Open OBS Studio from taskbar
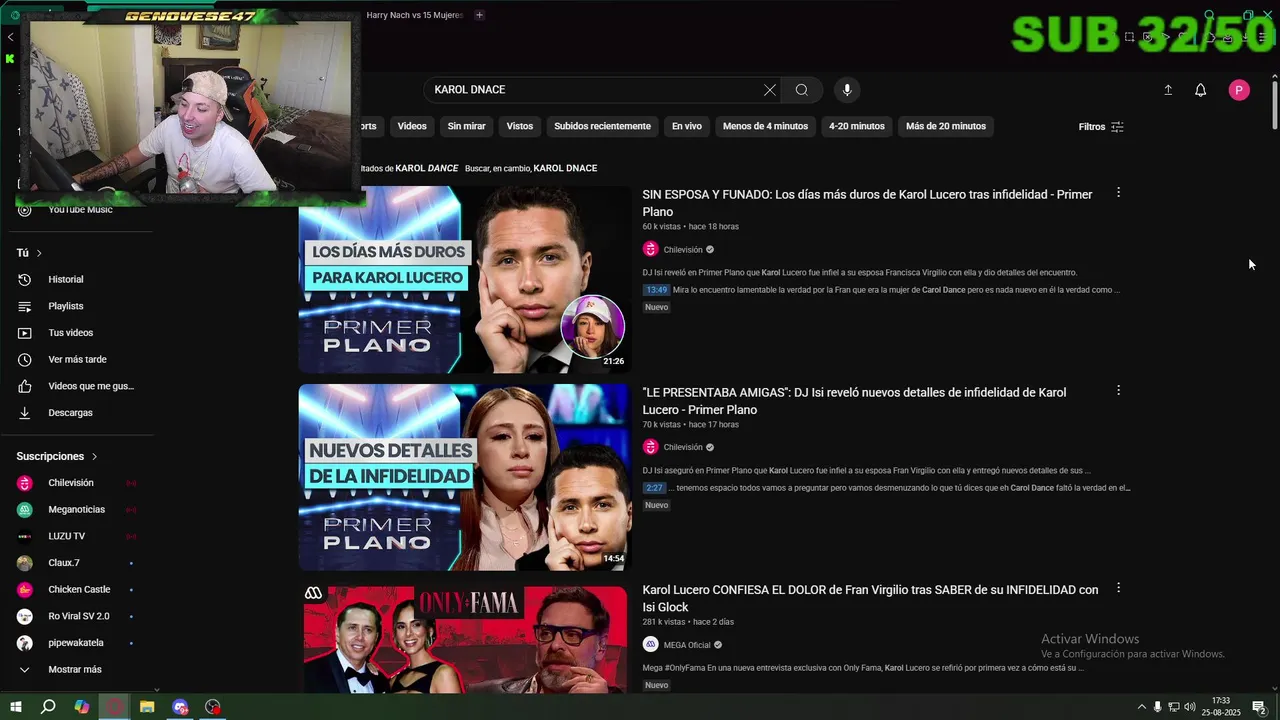This screenshot has width=1280, height=720. click(x=213, y=707)
